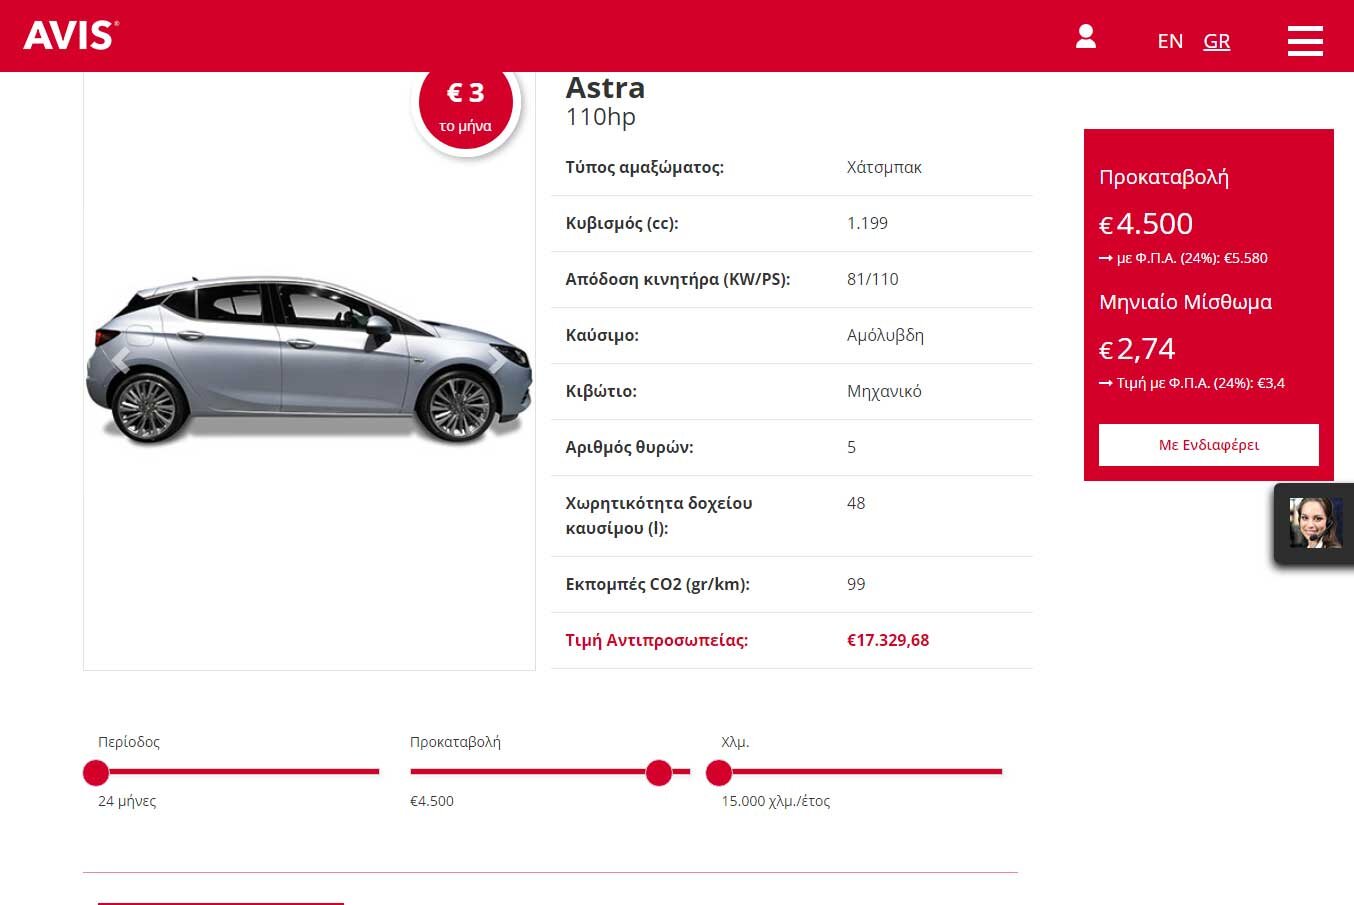Click the Χλμ. slider label

tap(735, 742)
